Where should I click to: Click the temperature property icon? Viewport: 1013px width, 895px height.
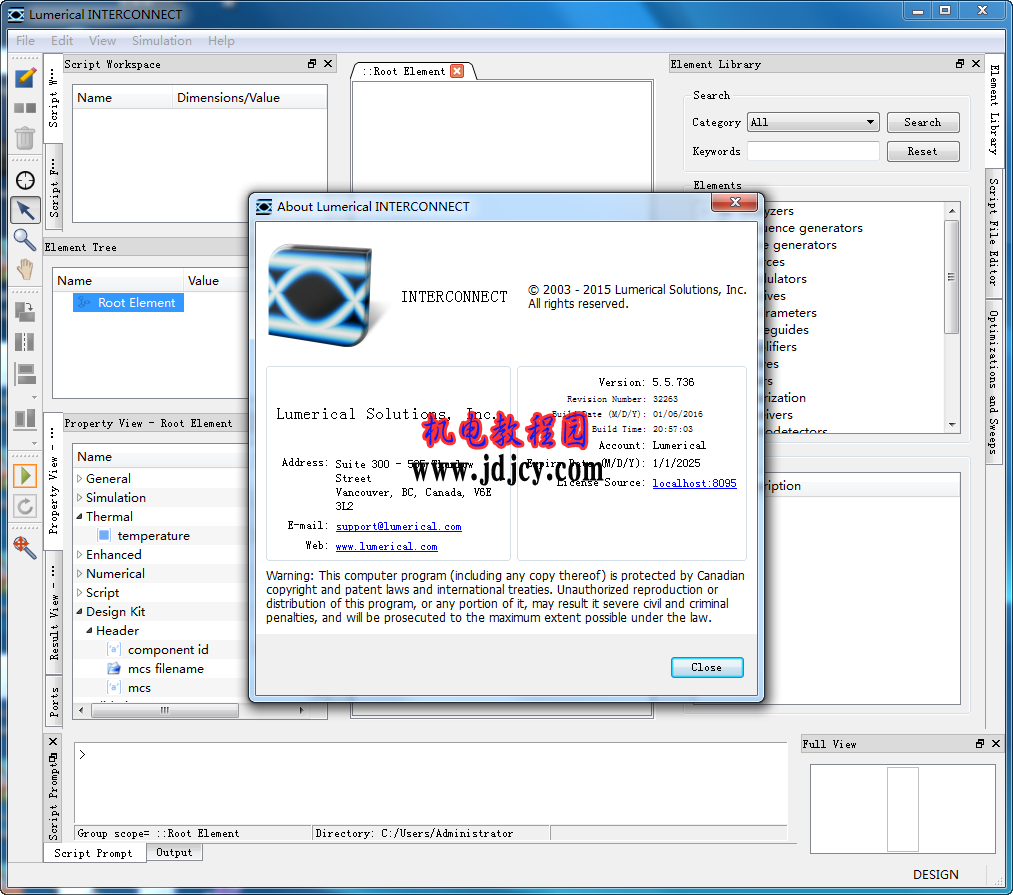(103, 535)
